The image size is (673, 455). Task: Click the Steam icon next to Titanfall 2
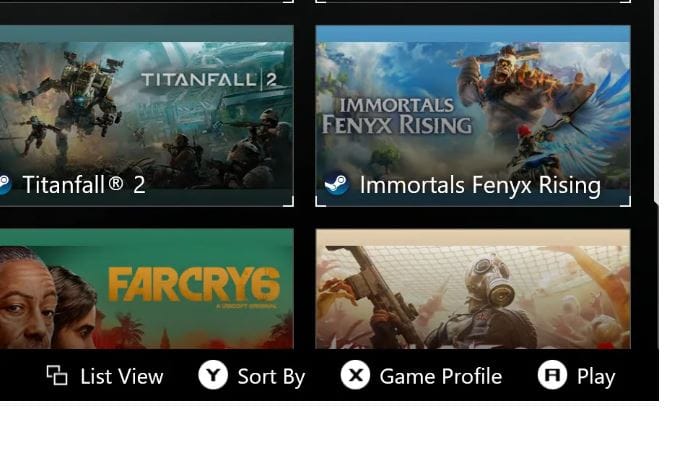click(3, 185)
